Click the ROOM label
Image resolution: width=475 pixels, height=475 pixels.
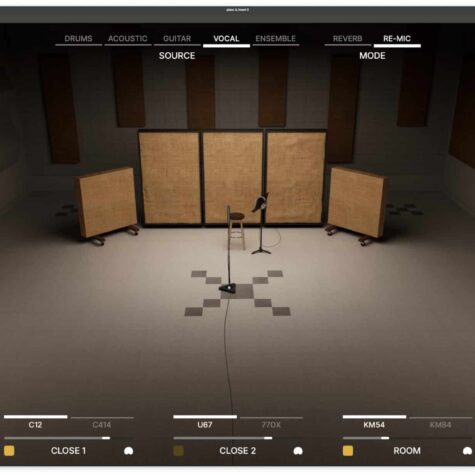coord(407,451)
